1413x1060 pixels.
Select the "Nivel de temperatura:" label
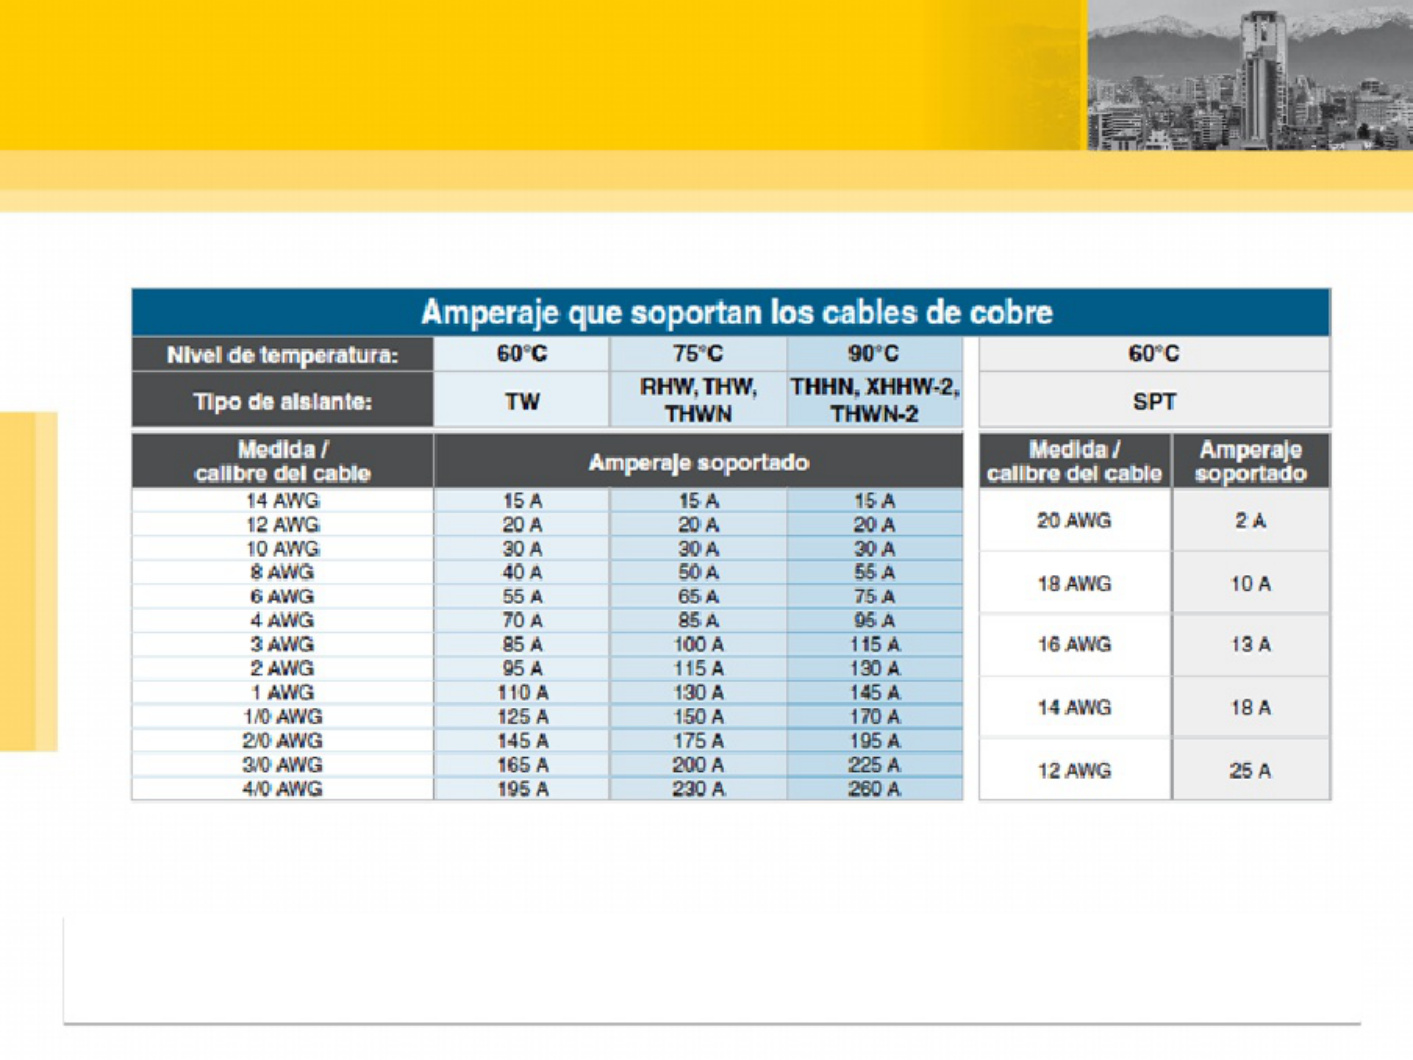click(x=282, y=355)
